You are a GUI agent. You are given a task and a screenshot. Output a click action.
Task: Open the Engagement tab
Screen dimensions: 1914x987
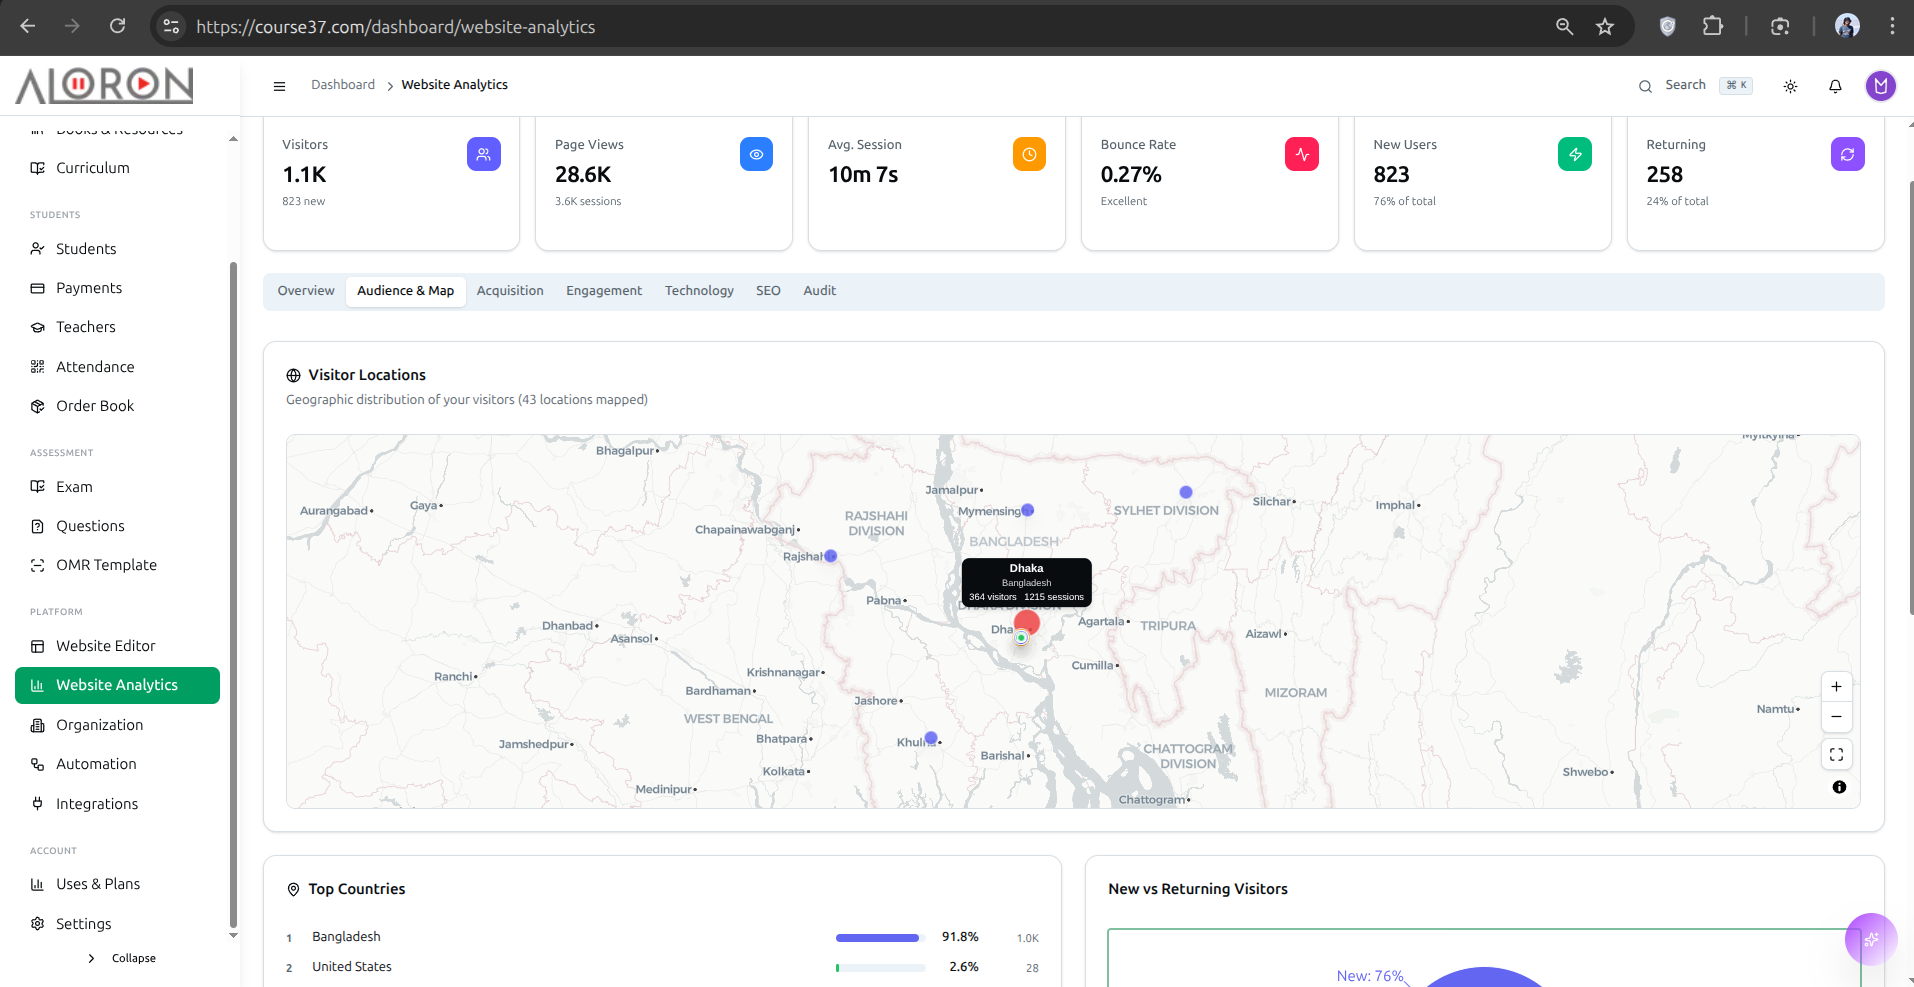click(x=604, y=291)
